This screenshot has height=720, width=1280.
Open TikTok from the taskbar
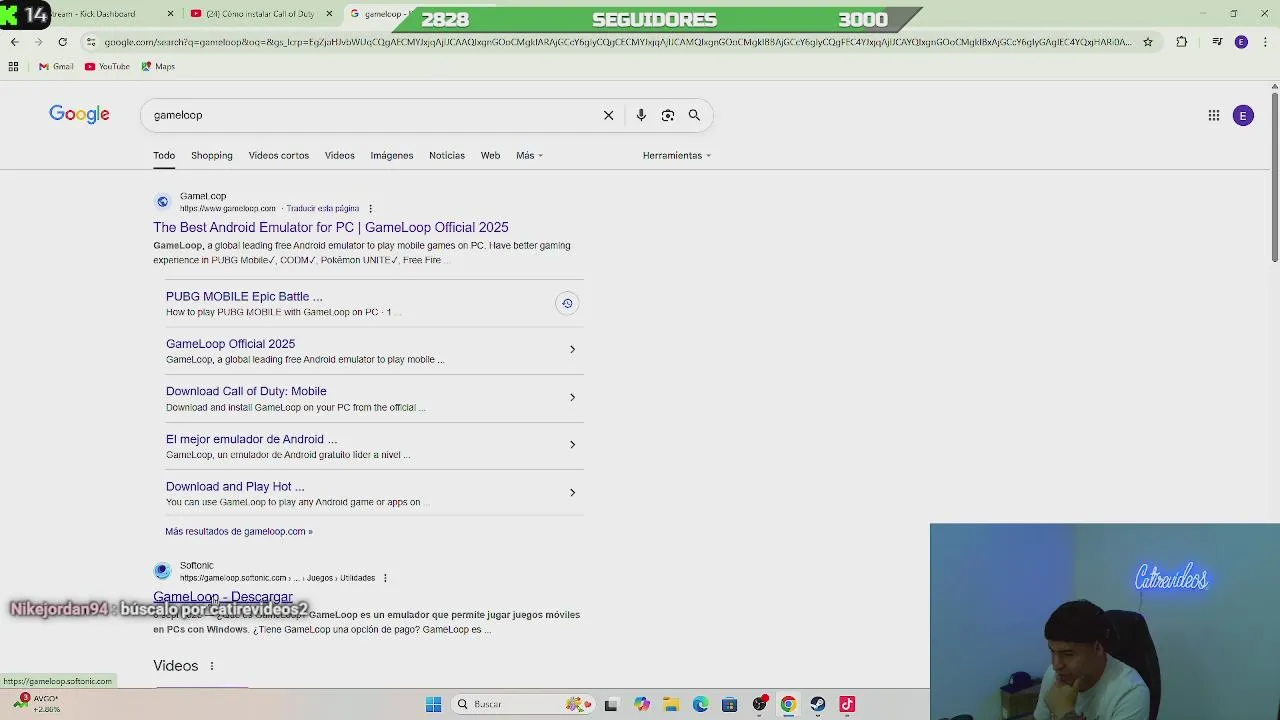coord(847,704)
